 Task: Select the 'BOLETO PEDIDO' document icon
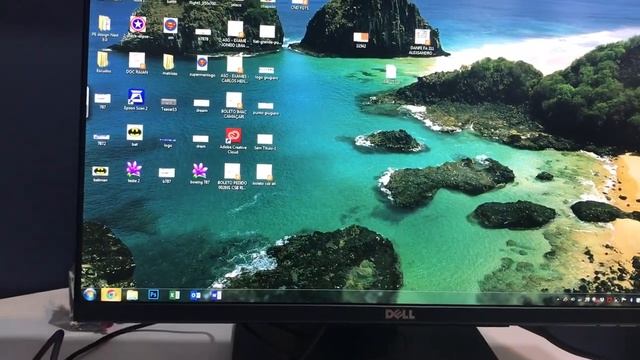pos(232,176)
